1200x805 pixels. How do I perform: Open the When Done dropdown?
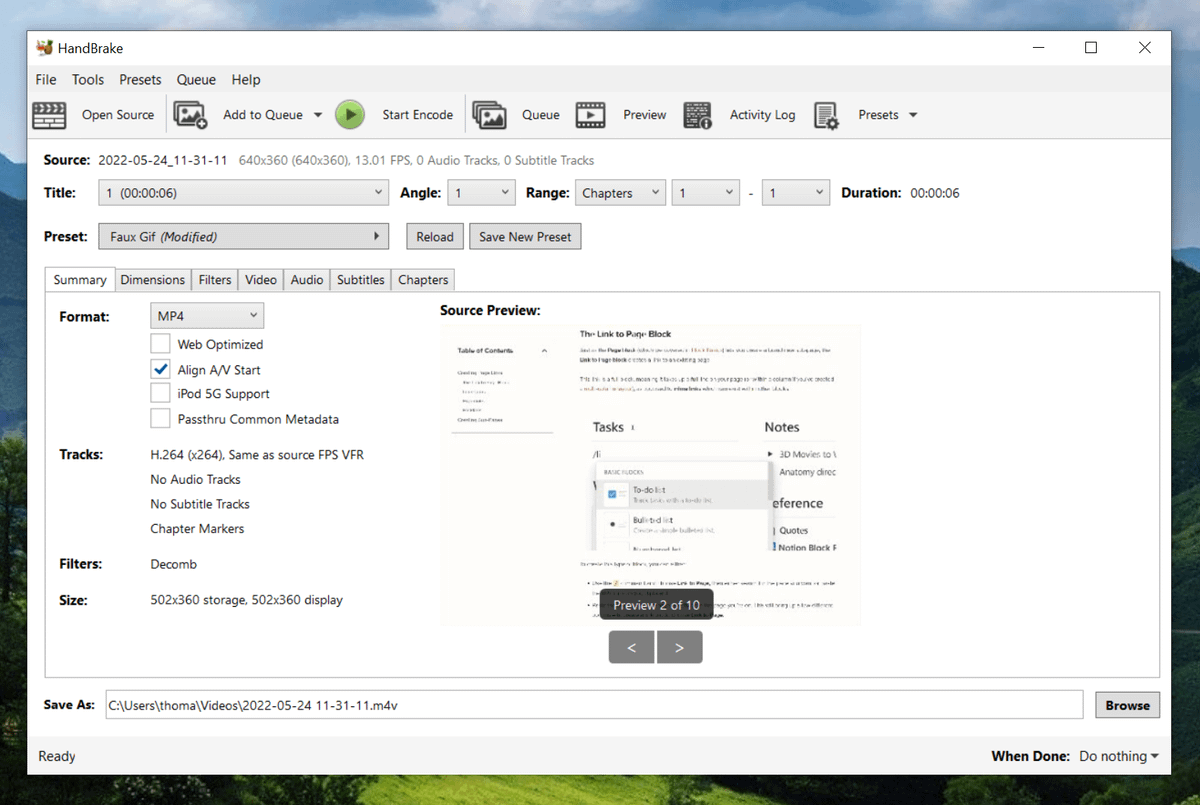coord(1119,756)
